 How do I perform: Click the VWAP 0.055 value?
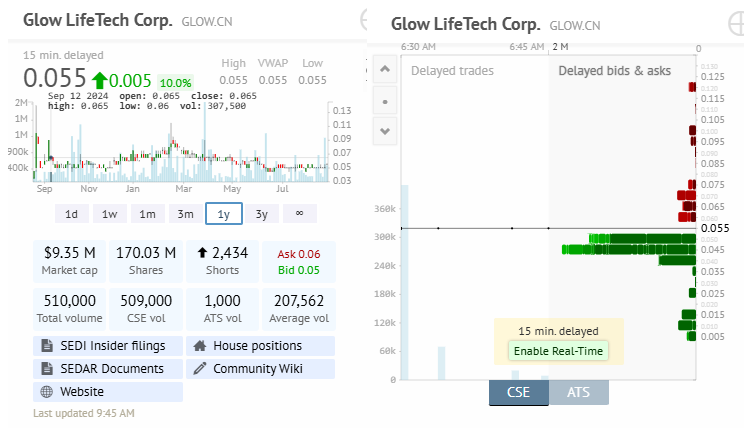pyautogui.click(x=273, y=80)
